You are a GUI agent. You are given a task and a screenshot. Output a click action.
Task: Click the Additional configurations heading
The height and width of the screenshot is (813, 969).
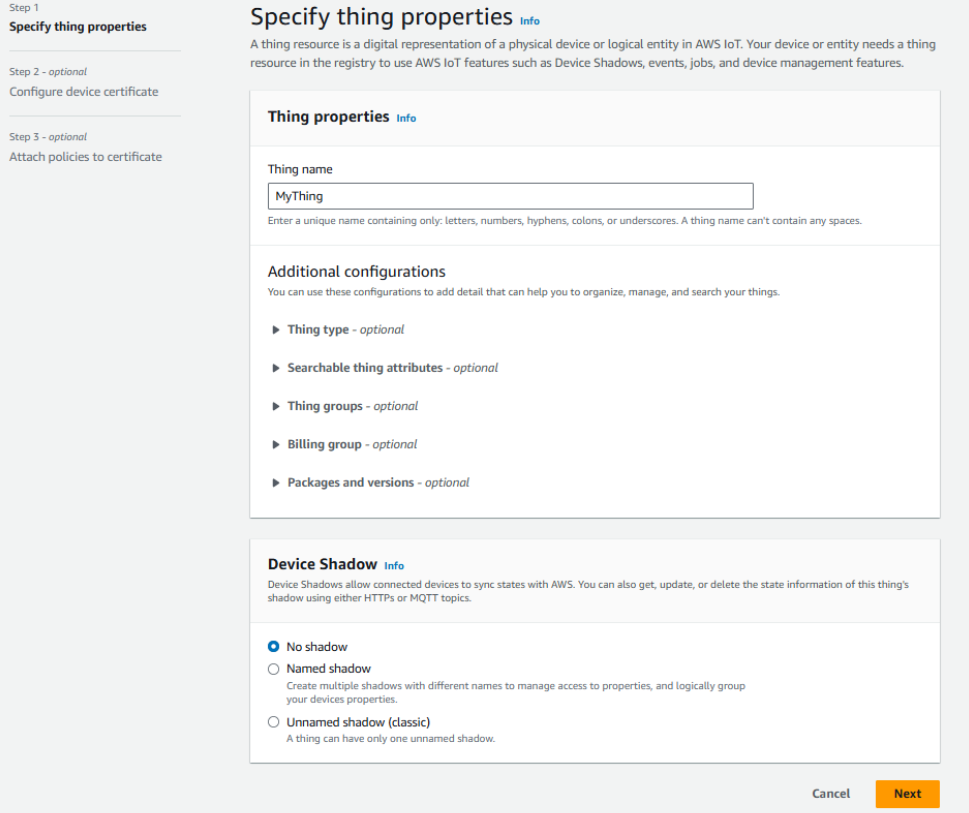click(x=356, y=272)
